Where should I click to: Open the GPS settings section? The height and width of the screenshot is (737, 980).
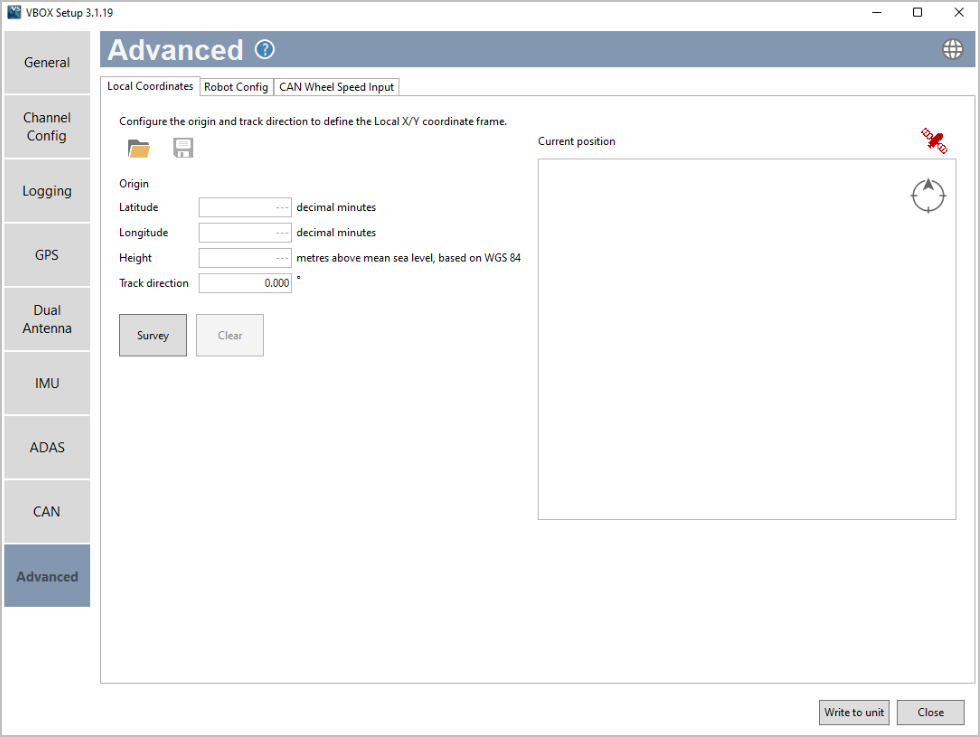[46, 254]
